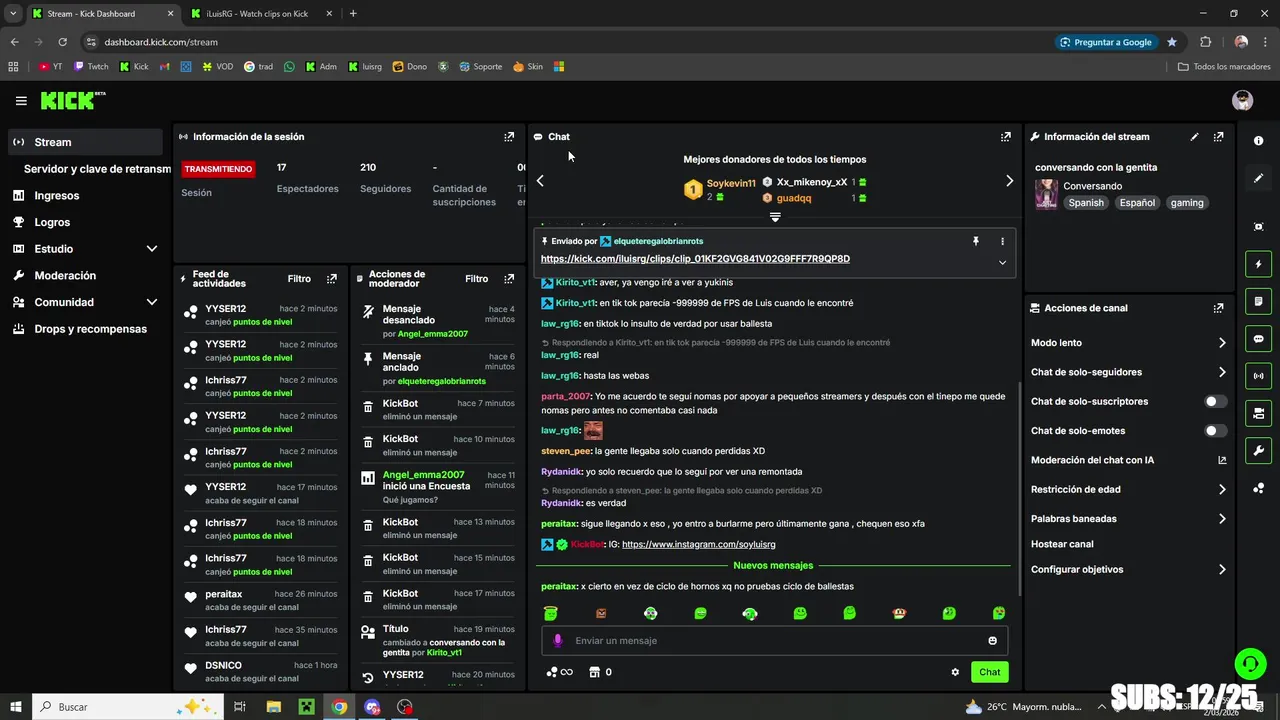
Task: Toggle the broadcast signal widget in right sidebar
Action: coord(1258,376)
